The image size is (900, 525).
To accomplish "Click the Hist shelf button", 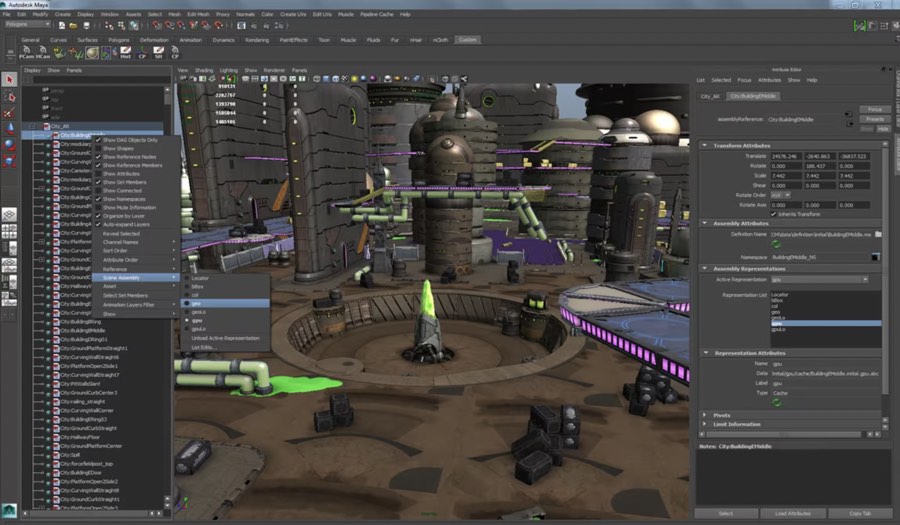I will (125, 53).
